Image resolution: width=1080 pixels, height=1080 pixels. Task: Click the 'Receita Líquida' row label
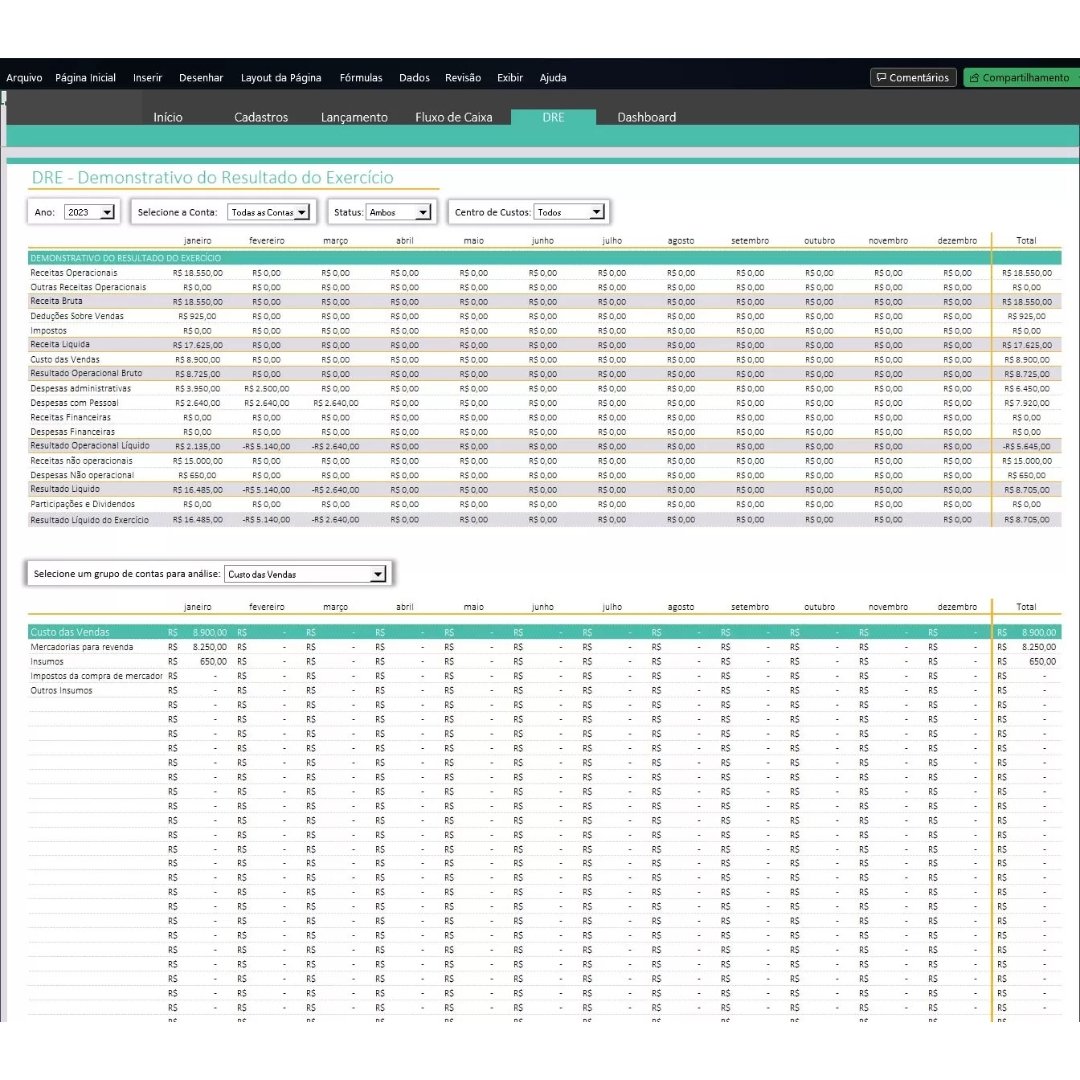[x=60, y=344]
